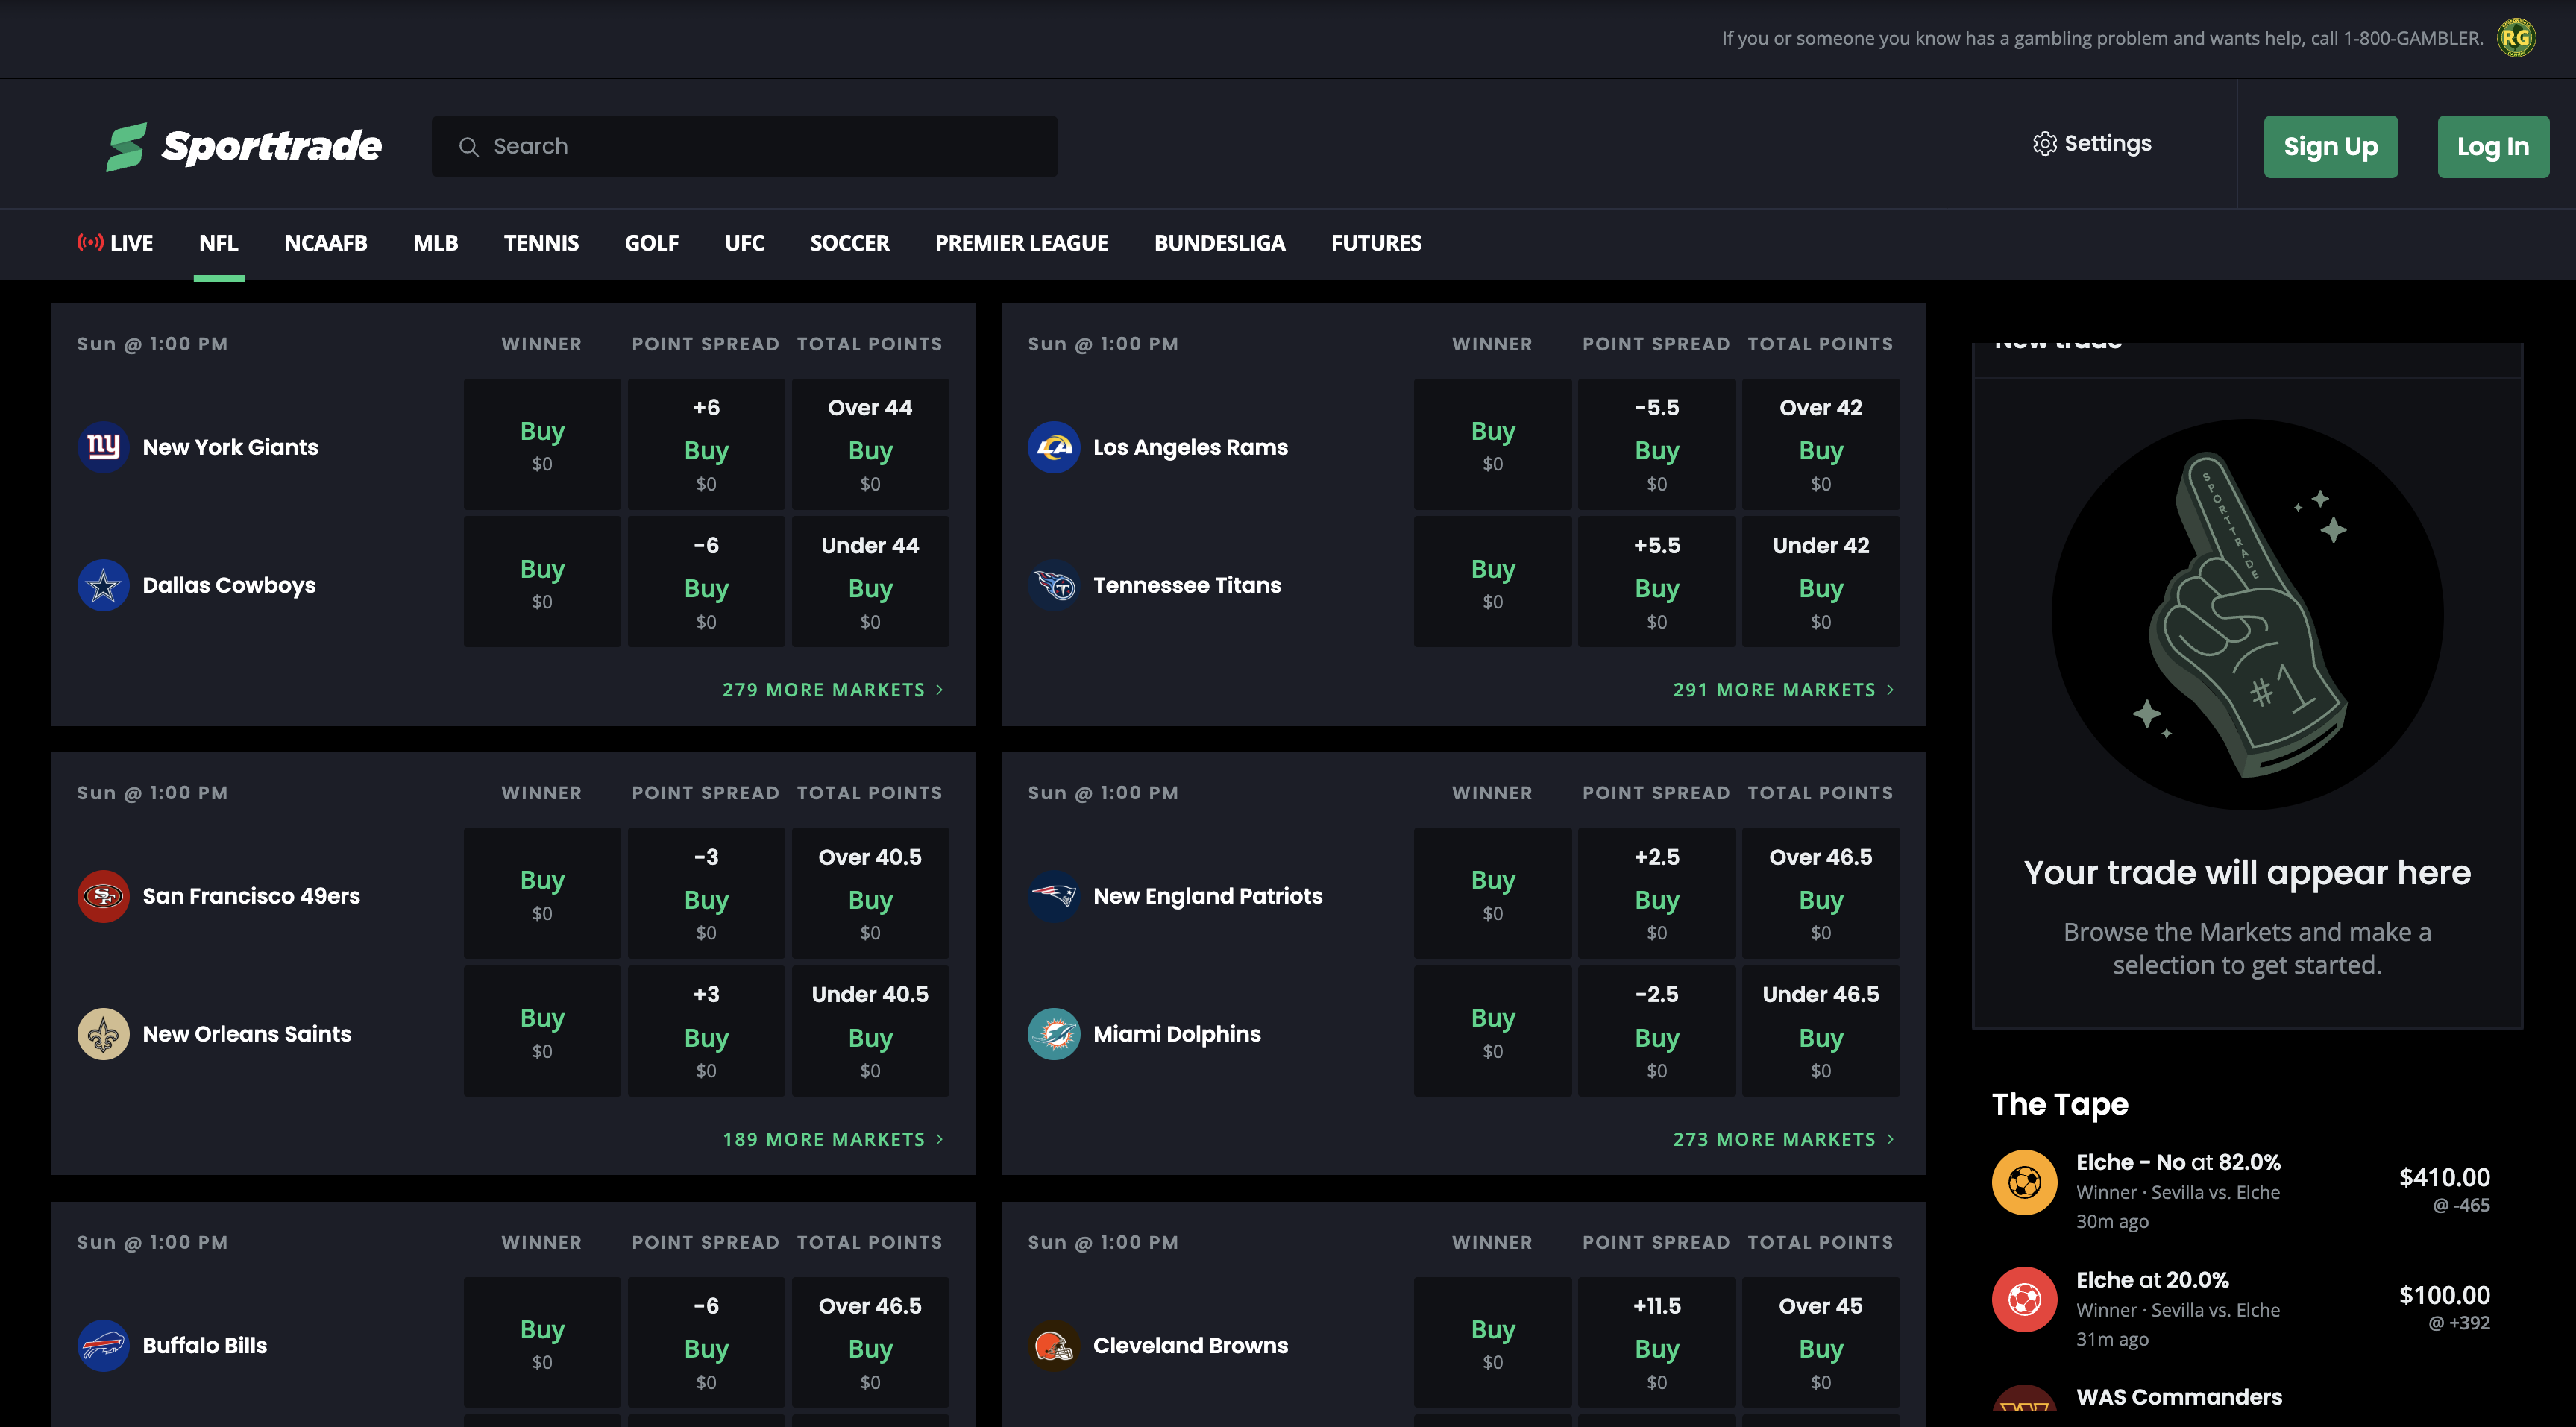The width and height of the screenshot is (2576, 1427).
Task: Buy Over 44 total points
Action: (870, 444)
